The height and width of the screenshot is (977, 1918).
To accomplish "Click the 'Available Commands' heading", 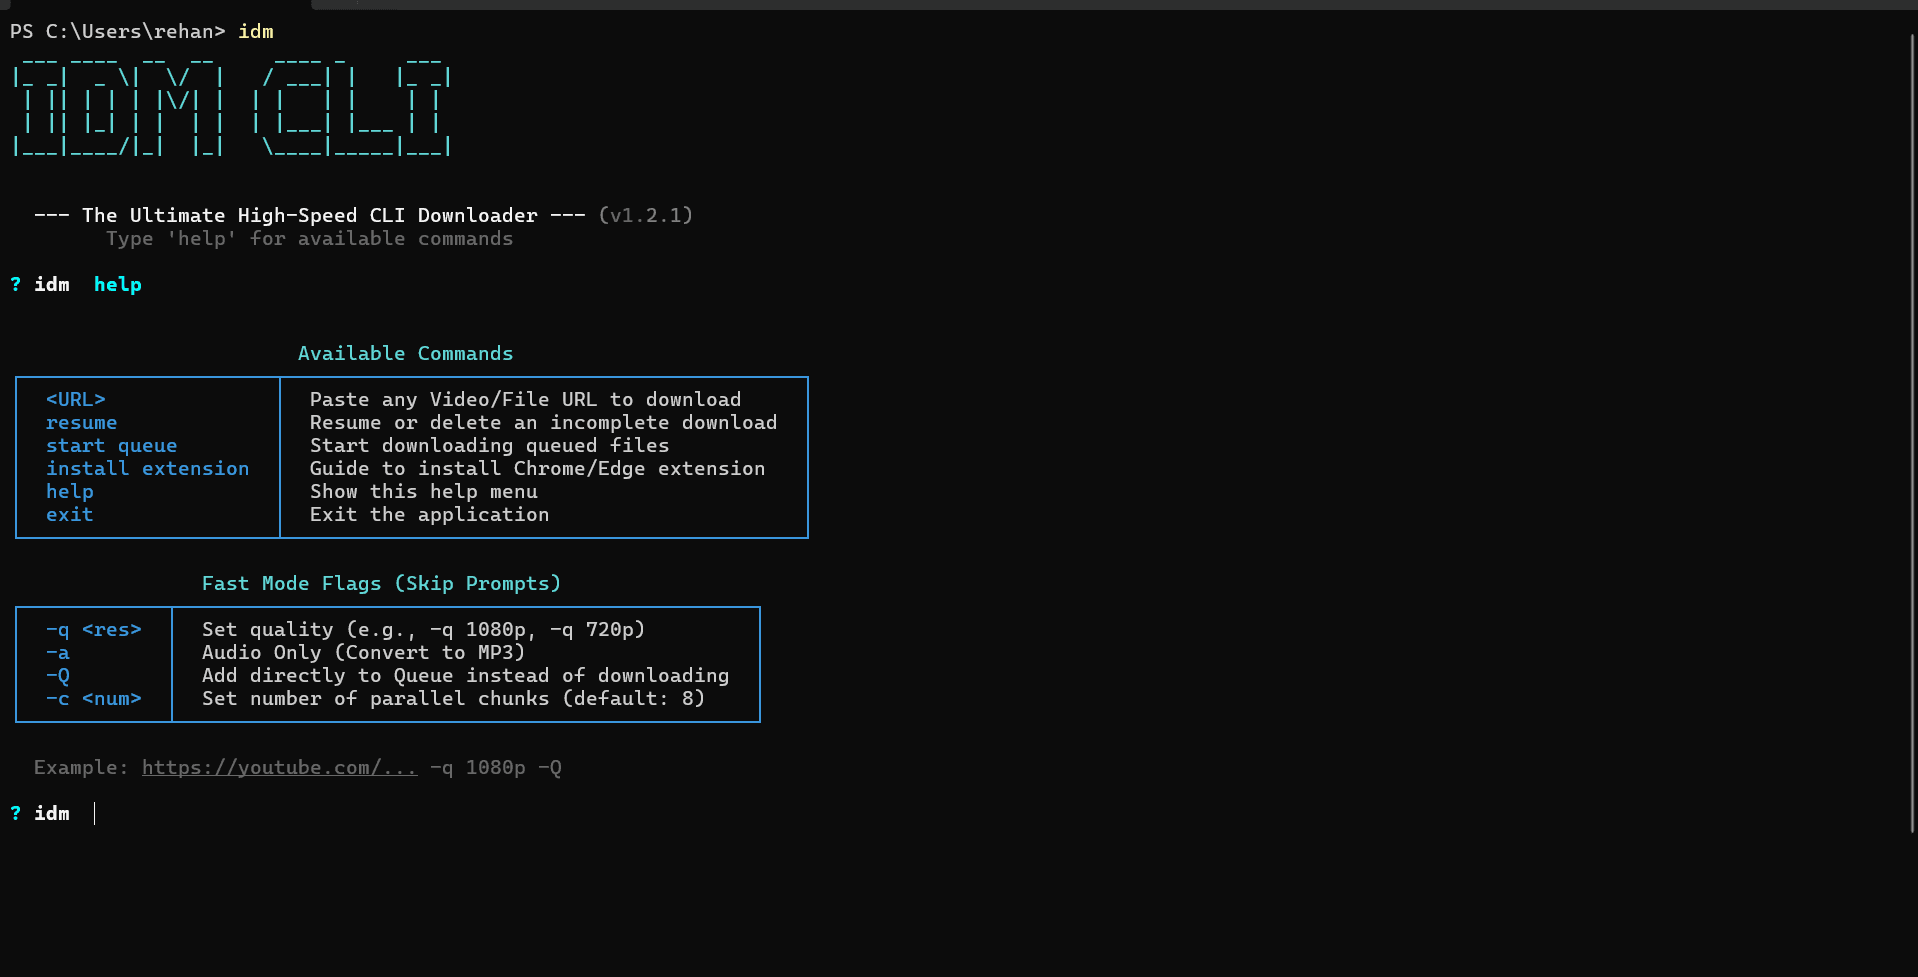I will click(x=405, y=353).
